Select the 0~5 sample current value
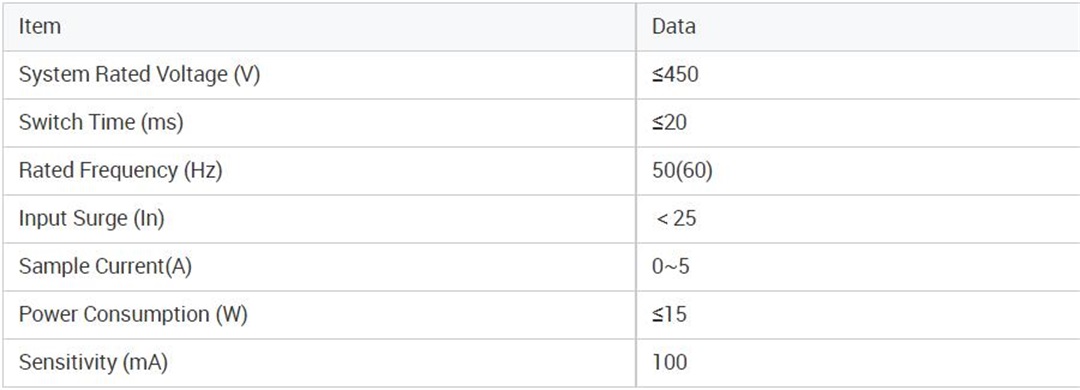The height and width of the screenshot is (390, 1080). coord(671,267)
